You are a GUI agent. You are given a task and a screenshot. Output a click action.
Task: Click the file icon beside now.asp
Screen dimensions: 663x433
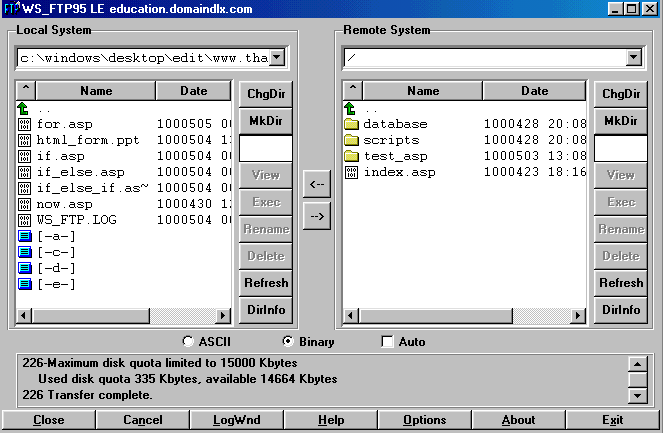pos(25,204)
